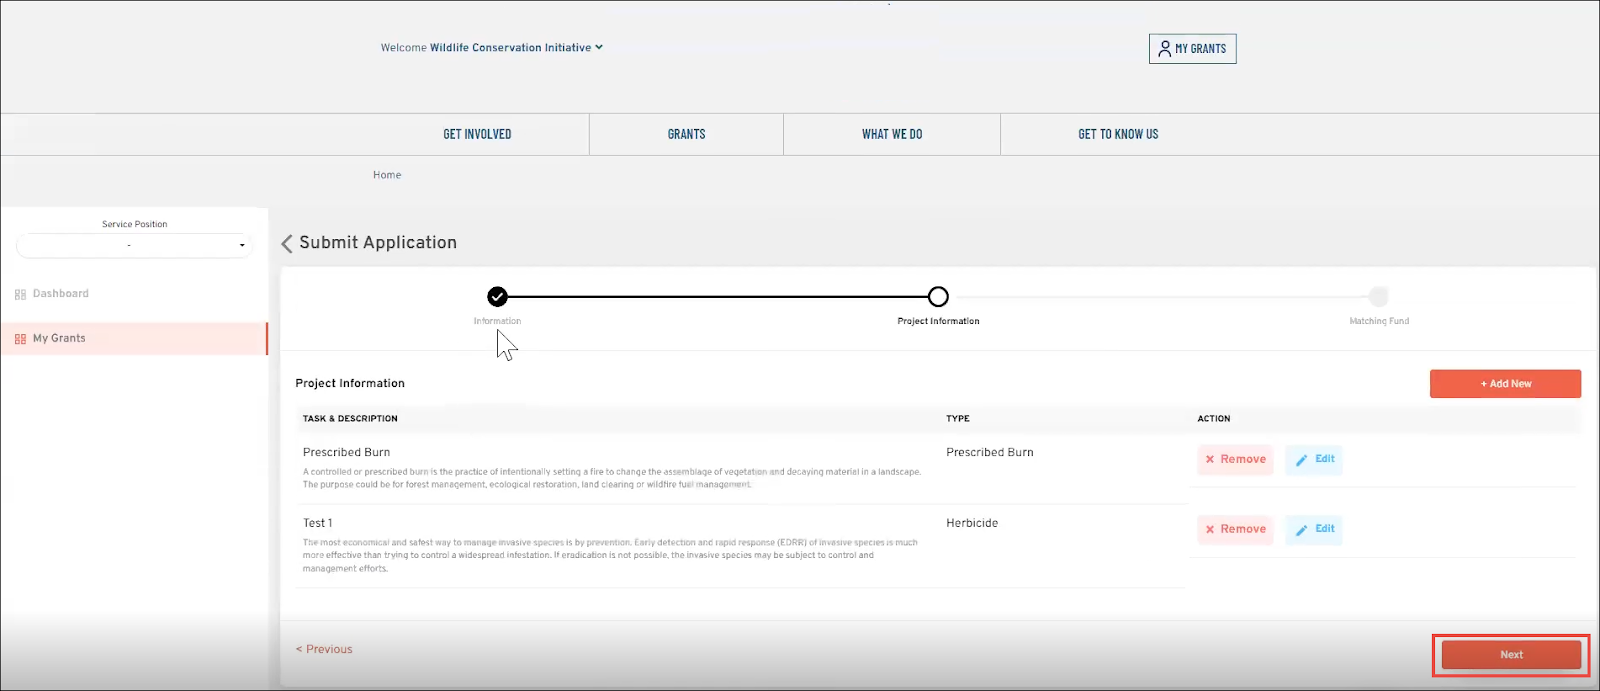Click the pencil icon for Test 1 row
The width and height of the screenshot is (1600, 691).
1301,530
